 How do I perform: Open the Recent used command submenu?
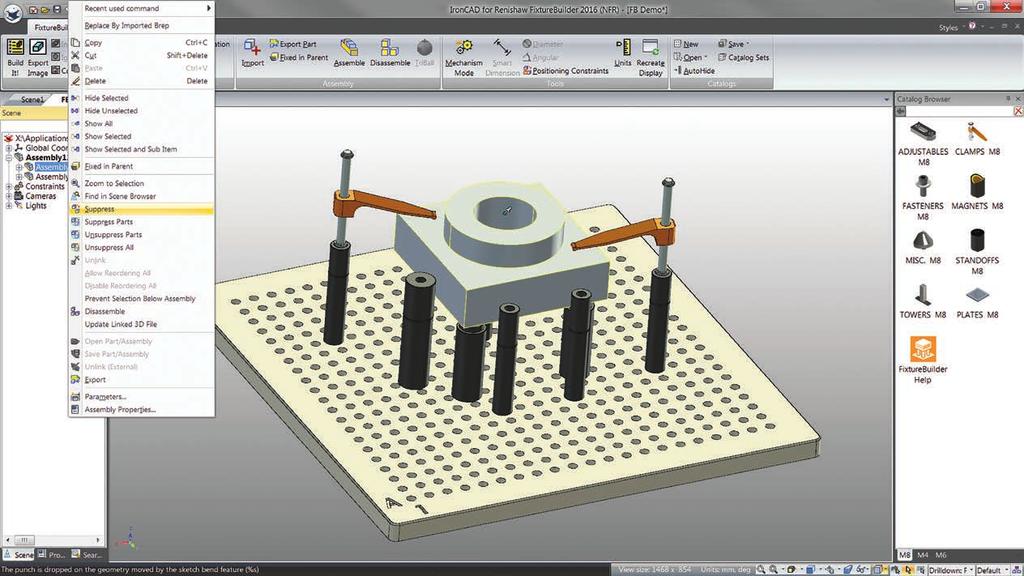[142, 8]
